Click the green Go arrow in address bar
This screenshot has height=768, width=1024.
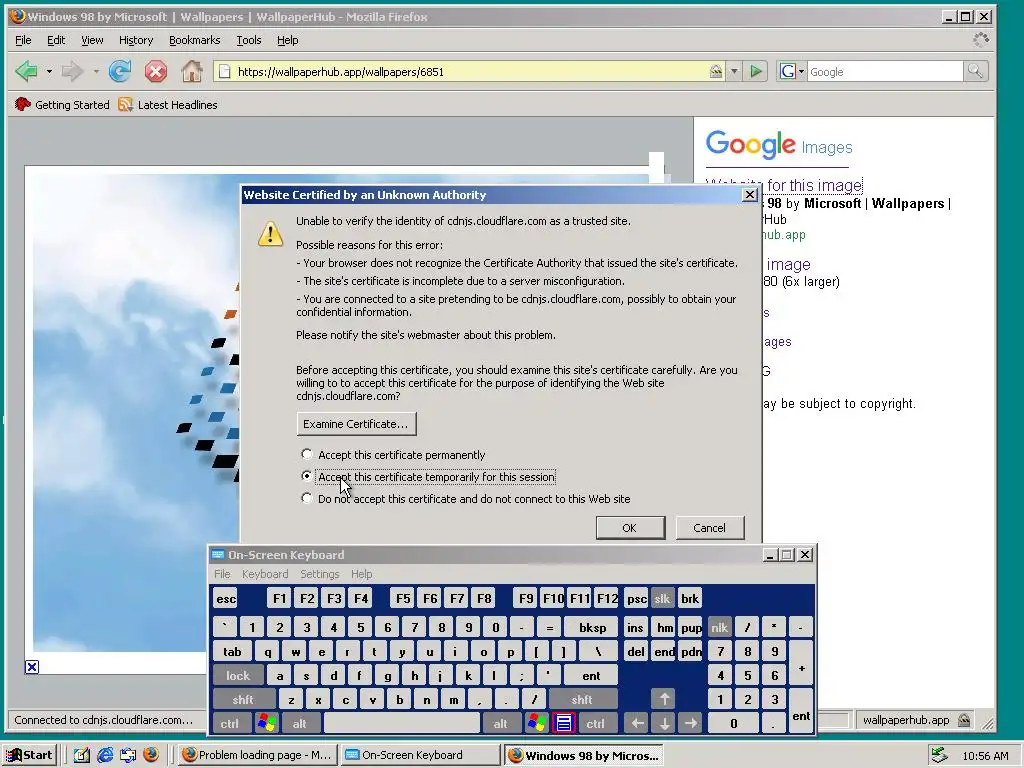tap(756, 71)
